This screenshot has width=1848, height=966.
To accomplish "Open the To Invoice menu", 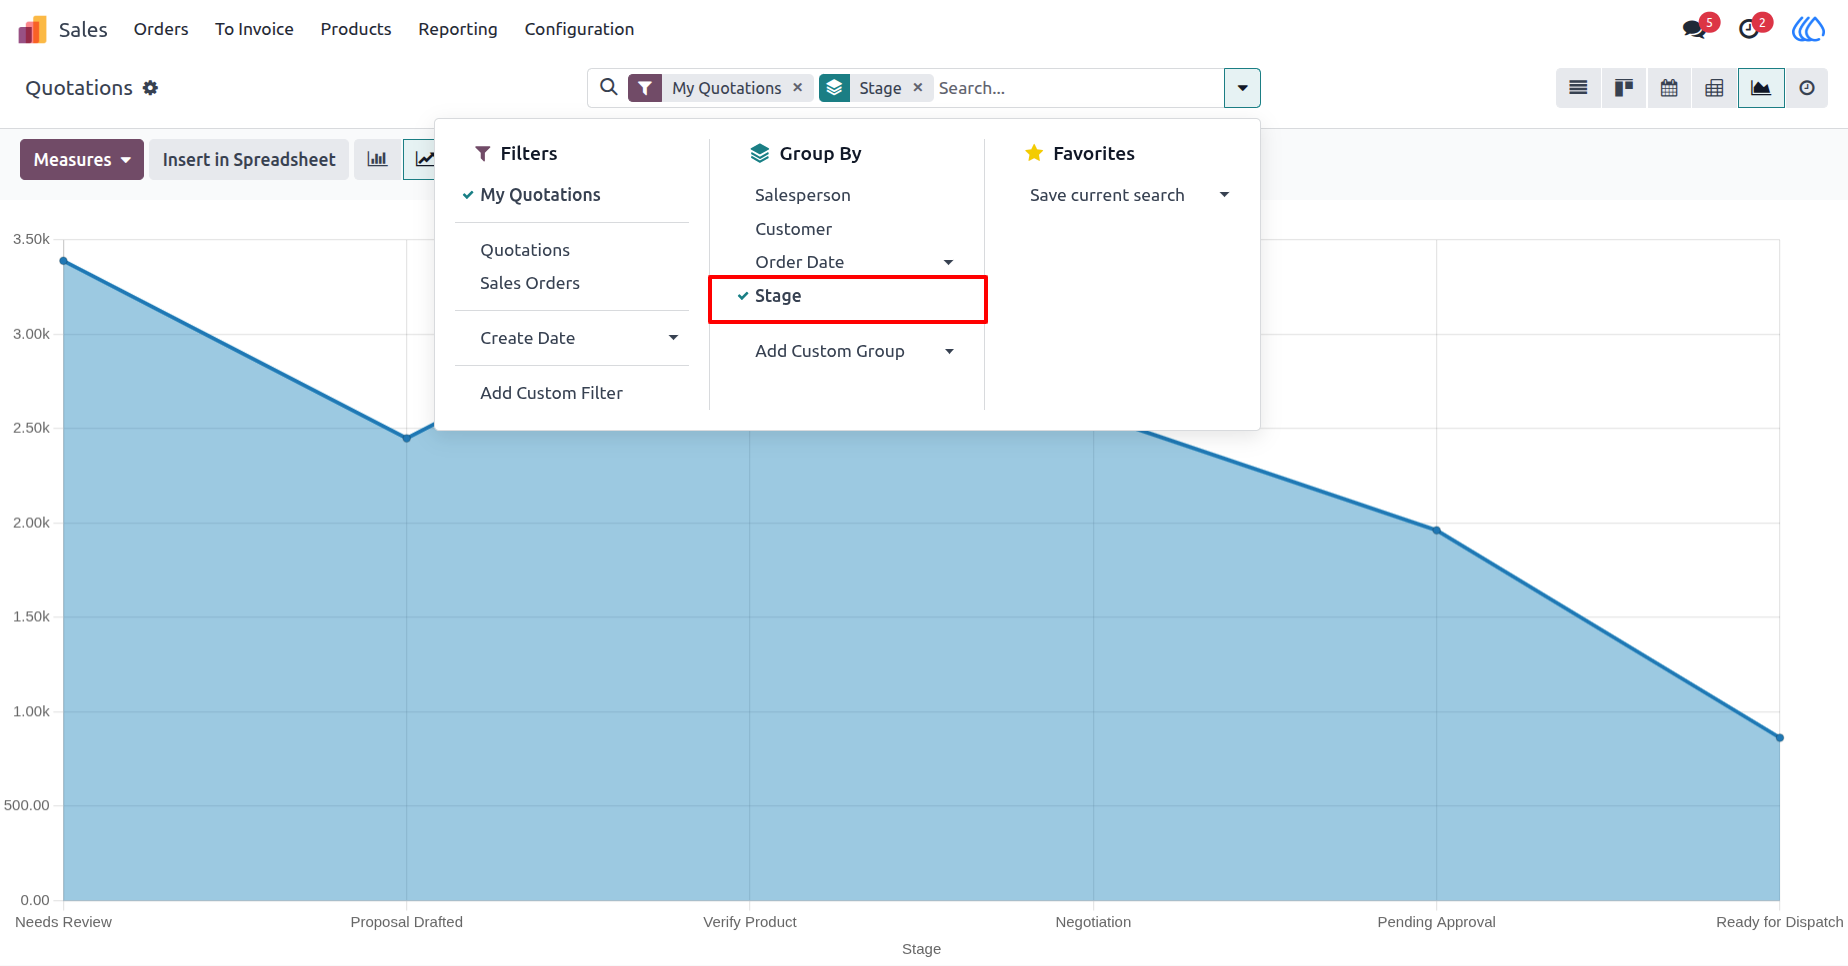I will click(x=254, y=29).
